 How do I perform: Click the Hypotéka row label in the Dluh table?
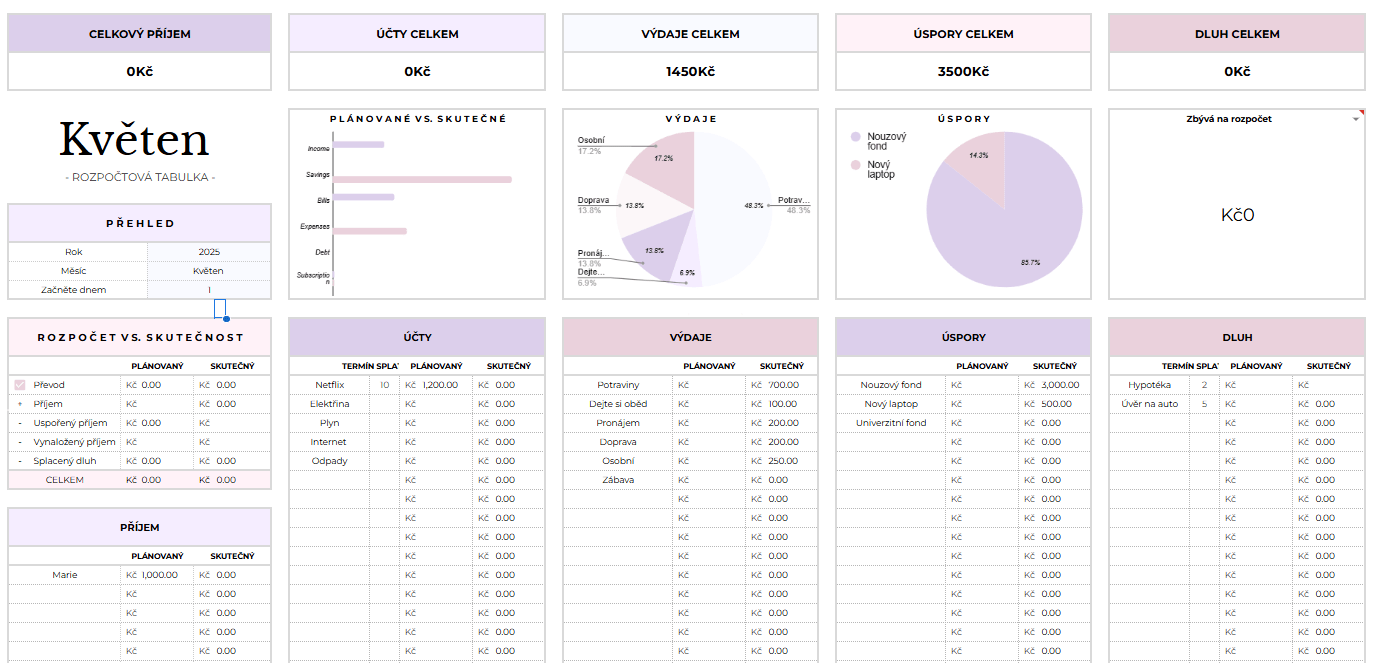(x=1148, y=385)
